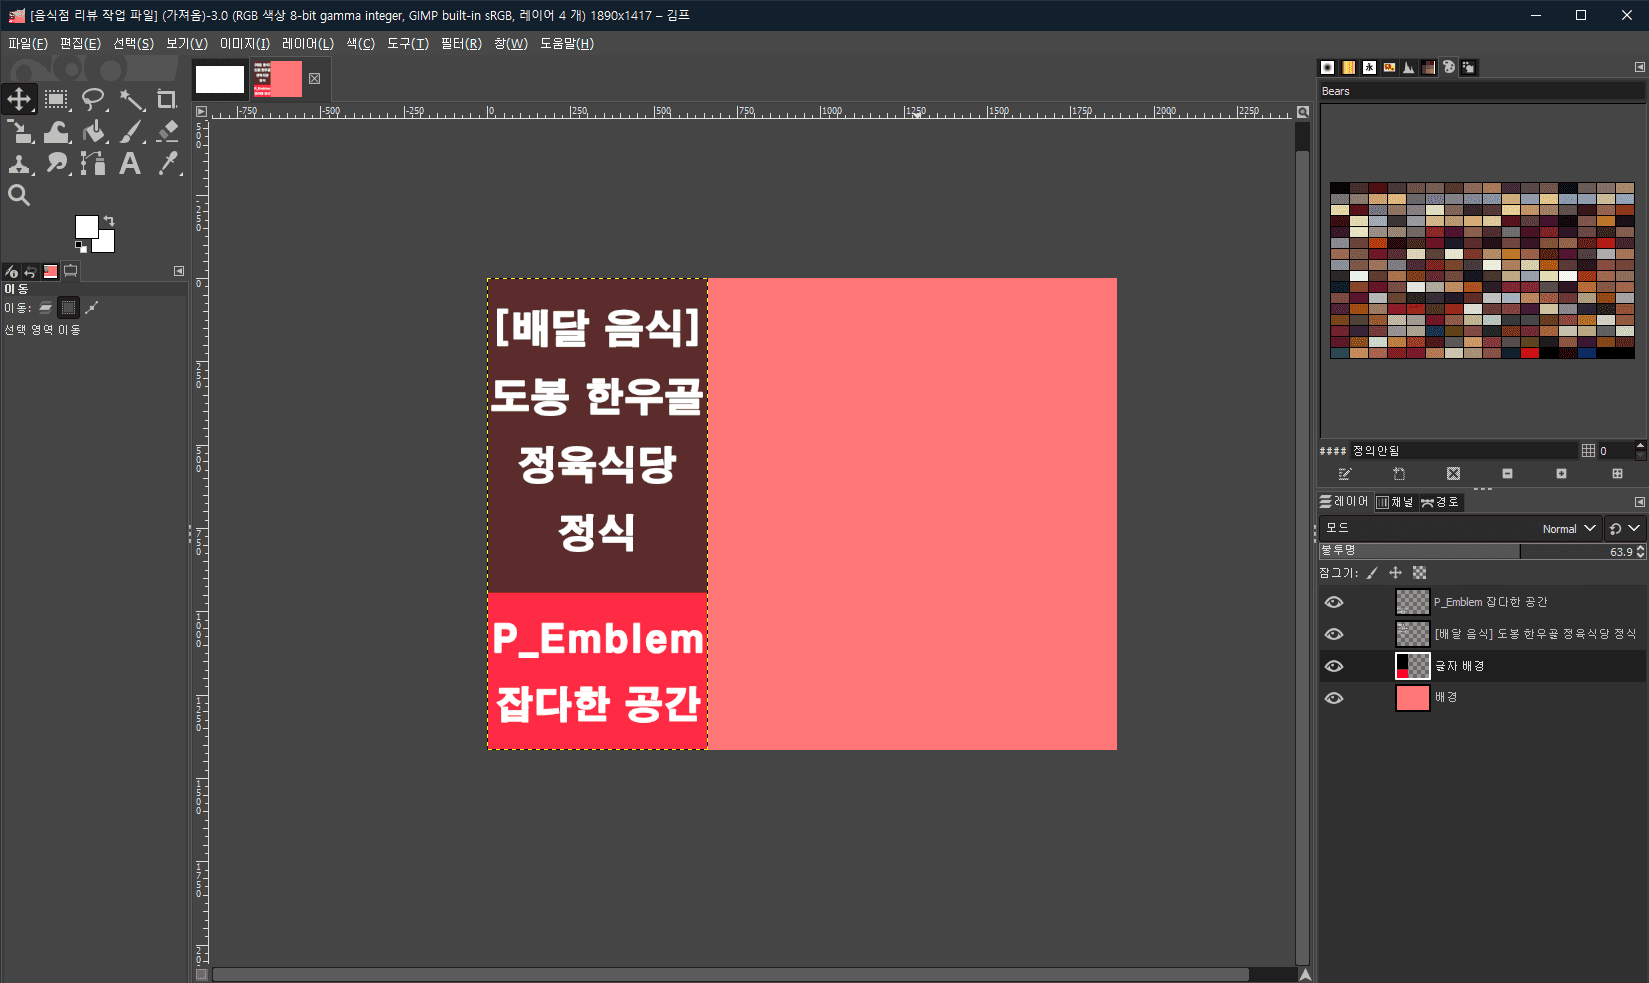Open top-right dock configuration menu
This screenshot has width=1649, height=983.
pyautogui.click(x=1640, y=67)
